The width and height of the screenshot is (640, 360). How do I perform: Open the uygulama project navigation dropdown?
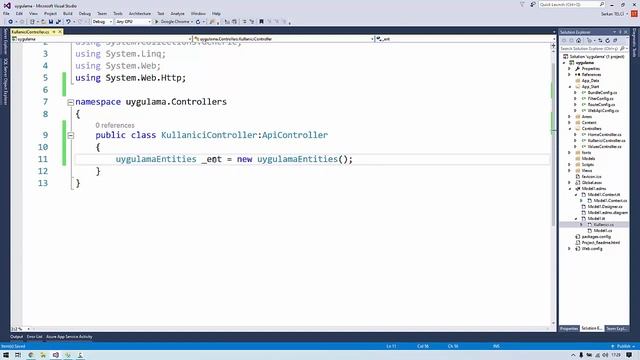click(102, 39)
